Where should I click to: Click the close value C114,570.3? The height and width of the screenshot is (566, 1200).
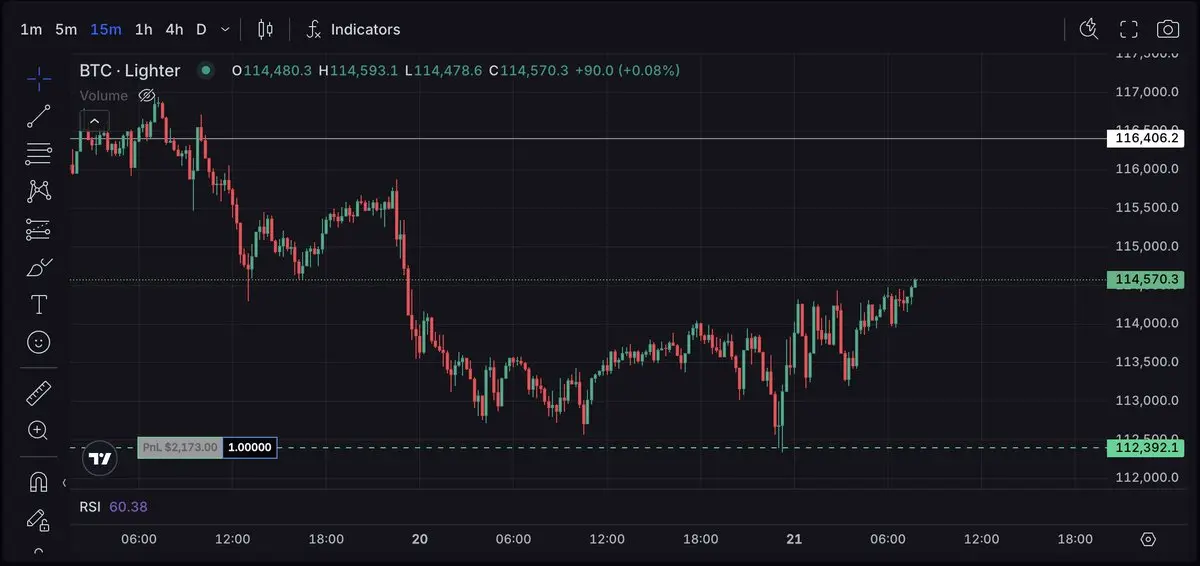tap(529, 70)
